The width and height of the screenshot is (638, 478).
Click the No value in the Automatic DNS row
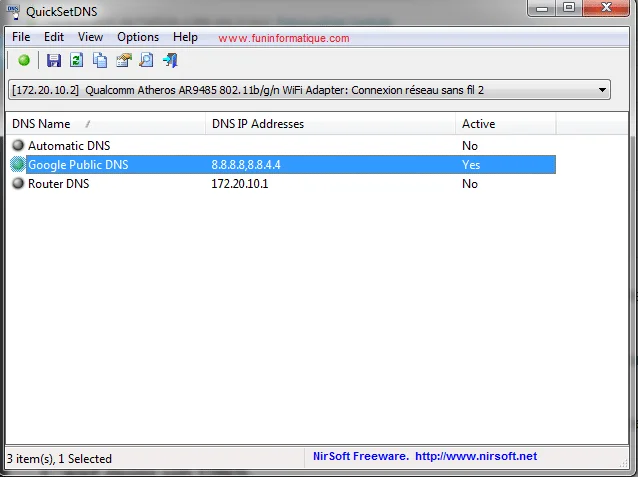pyautogui.click(x=470, y=146)
